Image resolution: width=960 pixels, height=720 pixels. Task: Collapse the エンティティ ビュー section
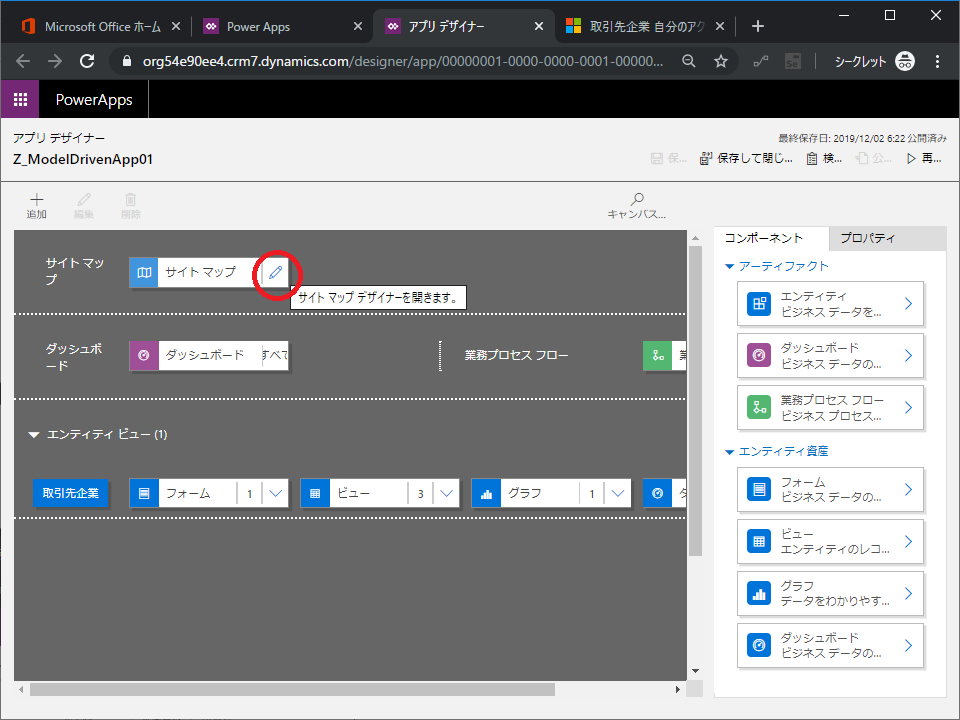pos(34,435)
